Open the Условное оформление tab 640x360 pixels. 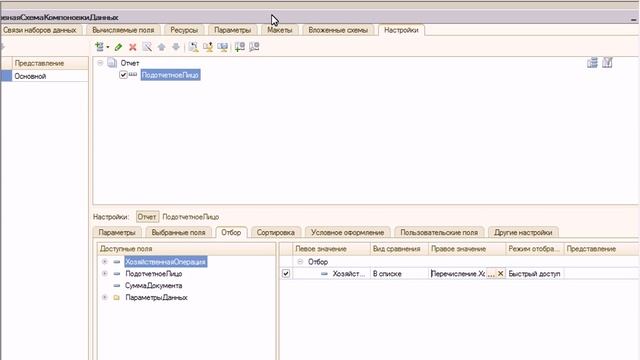[x=347, y=232]
